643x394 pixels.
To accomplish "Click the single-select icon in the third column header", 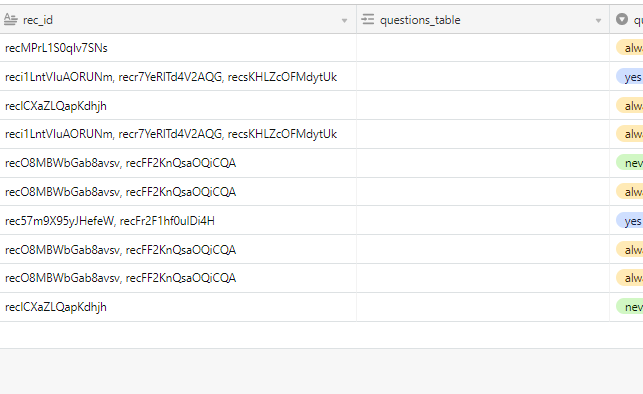I will coord(622,19).
